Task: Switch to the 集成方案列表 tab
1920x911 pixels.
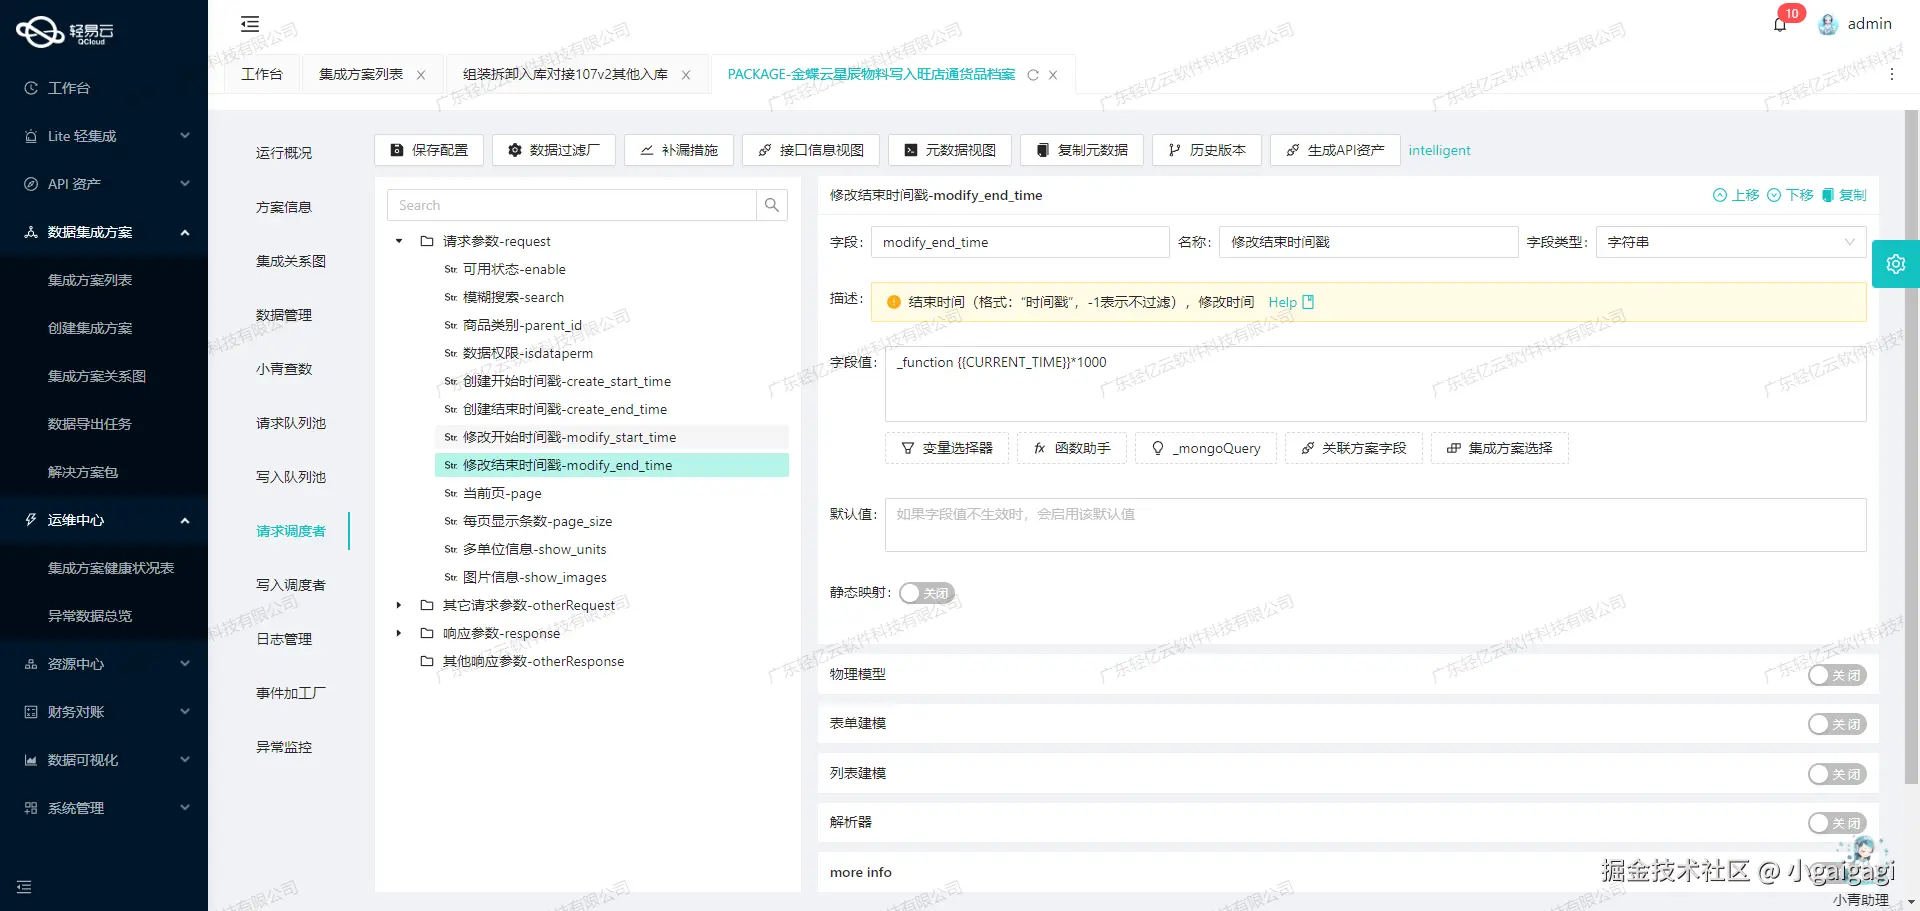Action: [362, 74]
